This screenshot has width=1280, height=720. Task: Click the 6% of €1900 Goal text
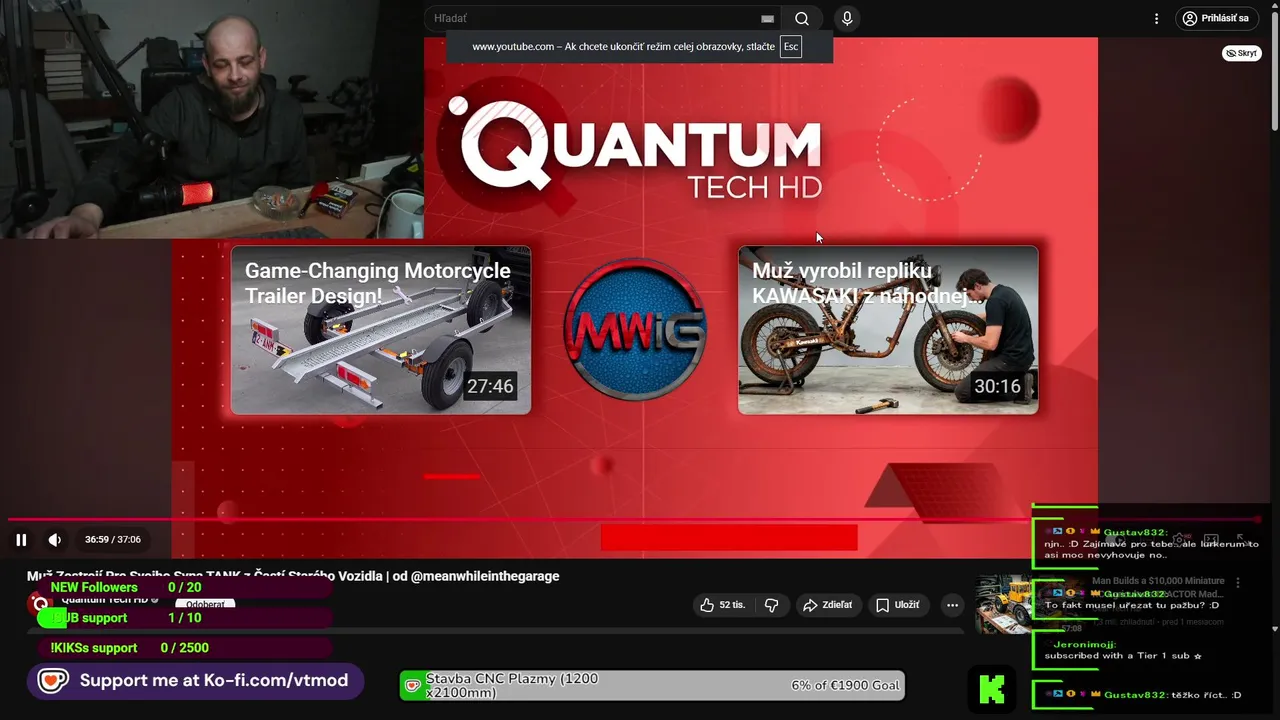click(846, 686)
